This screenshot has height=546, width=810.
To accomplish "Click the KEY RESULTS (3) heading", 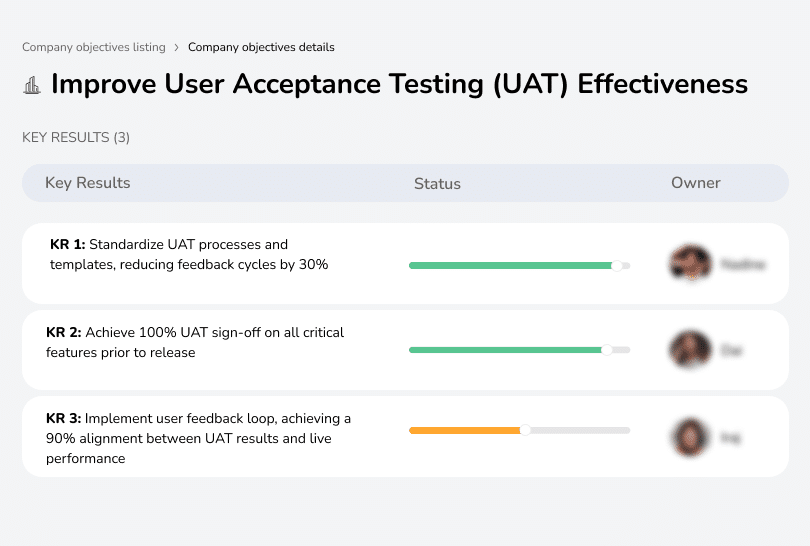I will (76, 137).
